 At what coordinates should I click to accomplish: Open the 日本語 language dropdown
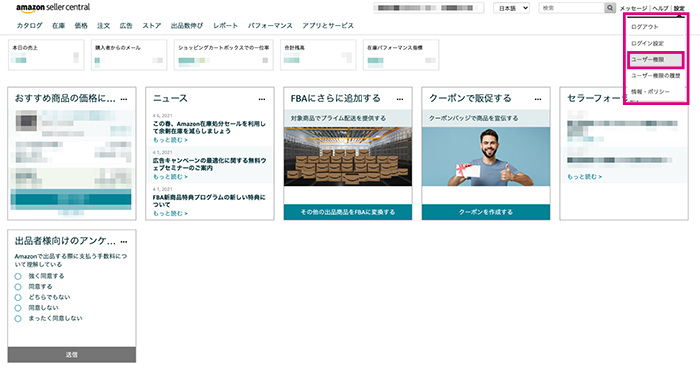pyautogui.click(x=512, y=8)
